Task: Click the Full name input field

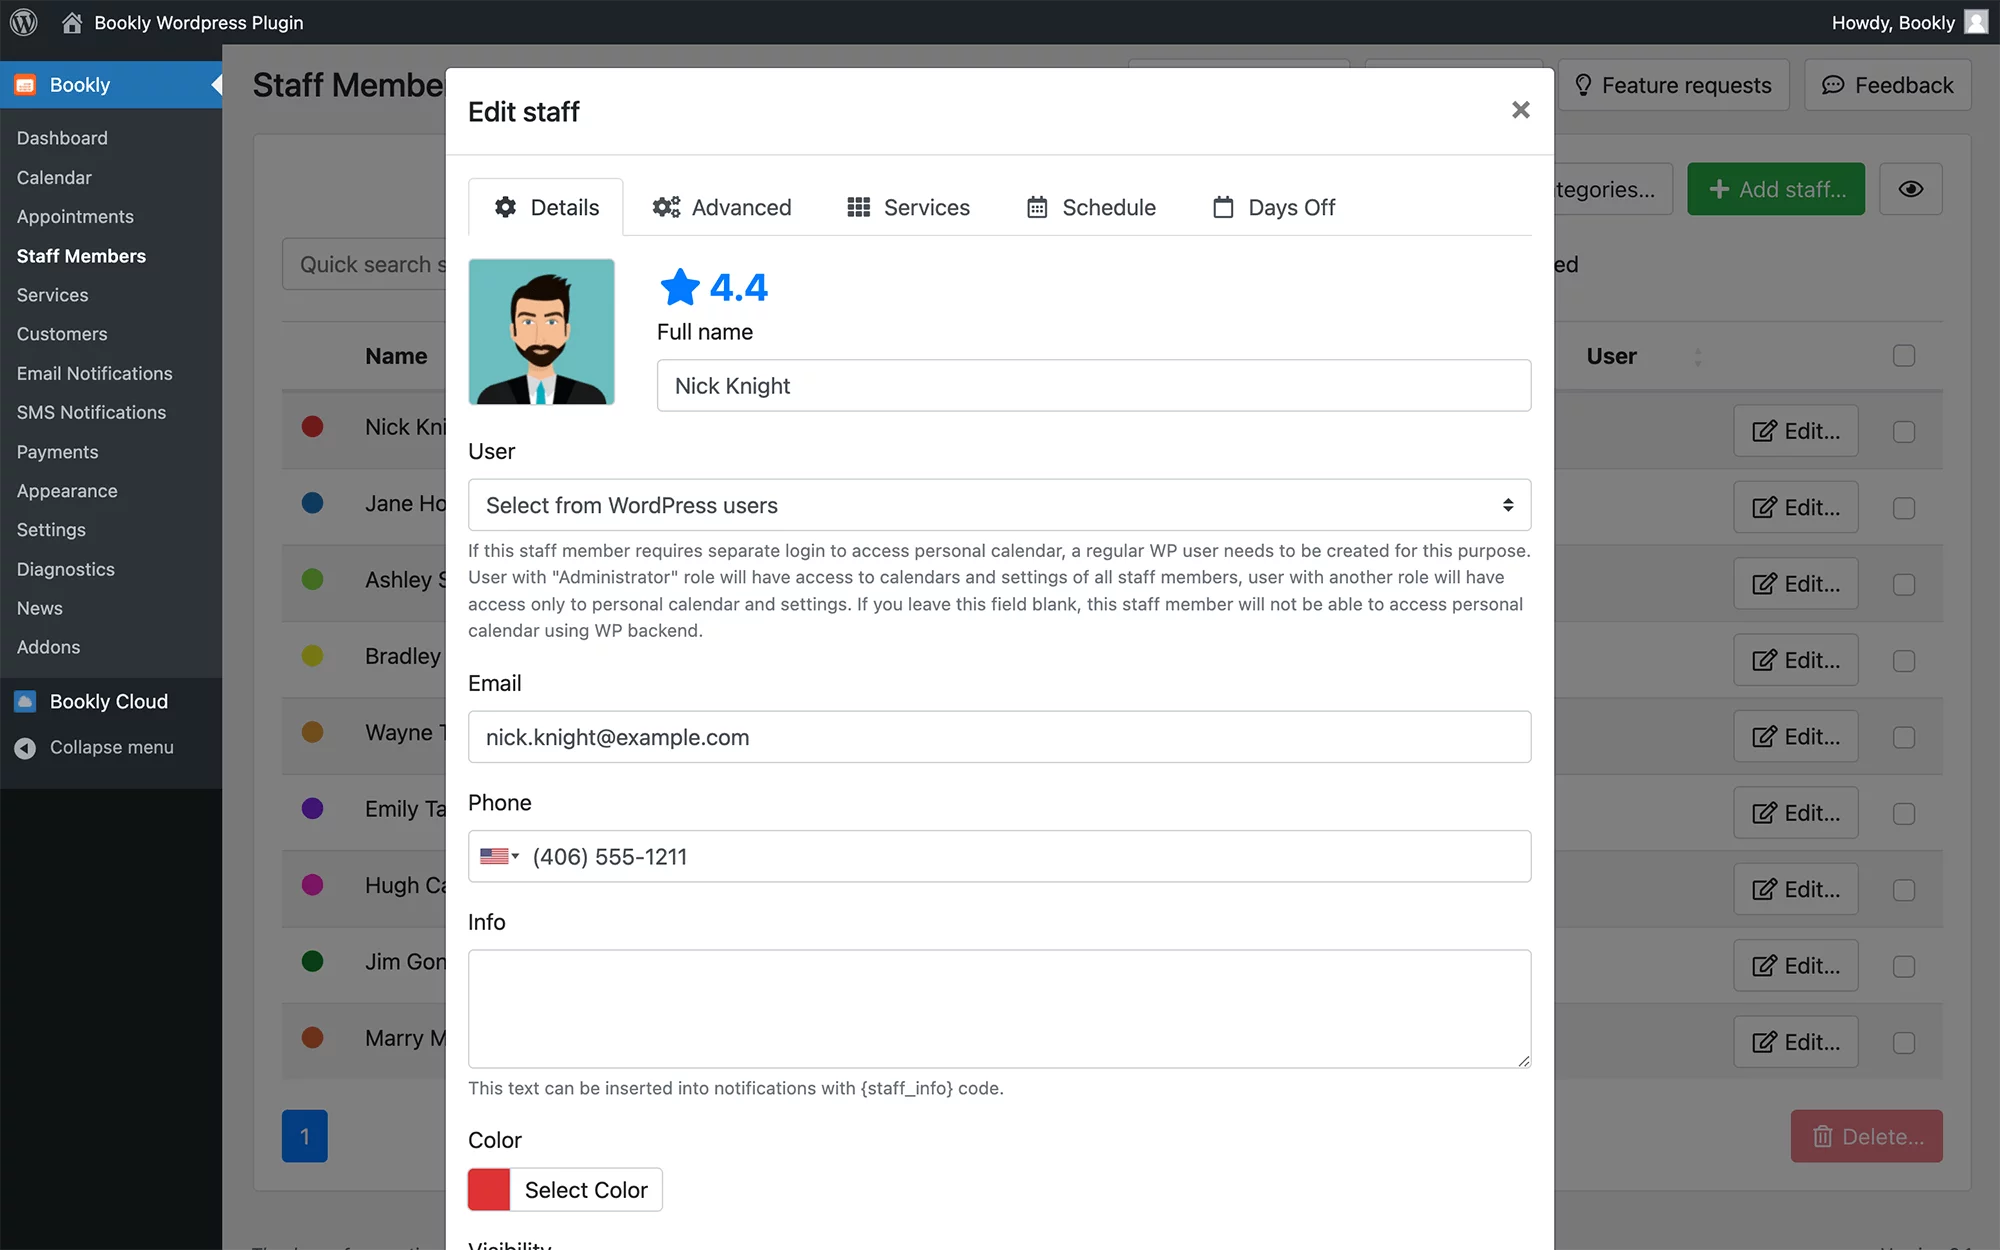Action: pyautogui.click(x=1094, y=385)
